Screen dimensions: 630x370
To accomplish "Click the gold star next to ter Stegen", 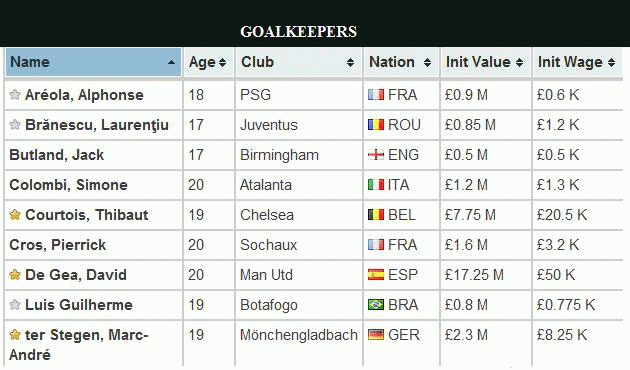I will tap(15, 334).
